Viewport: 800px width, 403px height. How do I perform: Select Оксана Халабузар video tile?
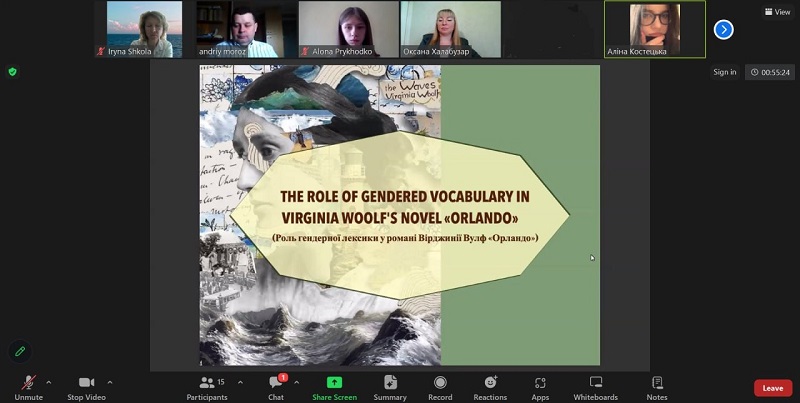tap(451, 29)
